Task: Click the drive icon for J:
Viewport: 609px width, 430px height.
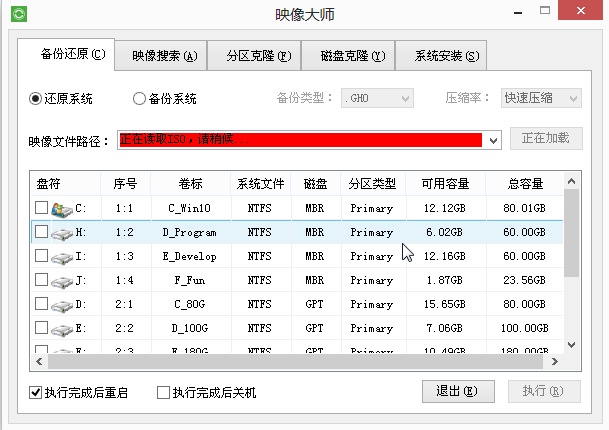Action: click(62, 282)
